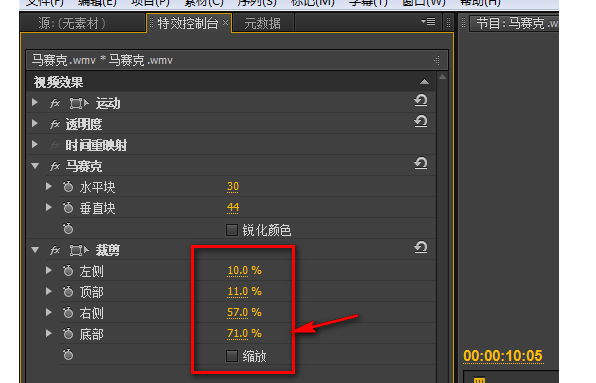The height and width of the screenshot is (383, 596).
Task: Switch to the 源:(无素材) tab
Action: tap(72, 24)
